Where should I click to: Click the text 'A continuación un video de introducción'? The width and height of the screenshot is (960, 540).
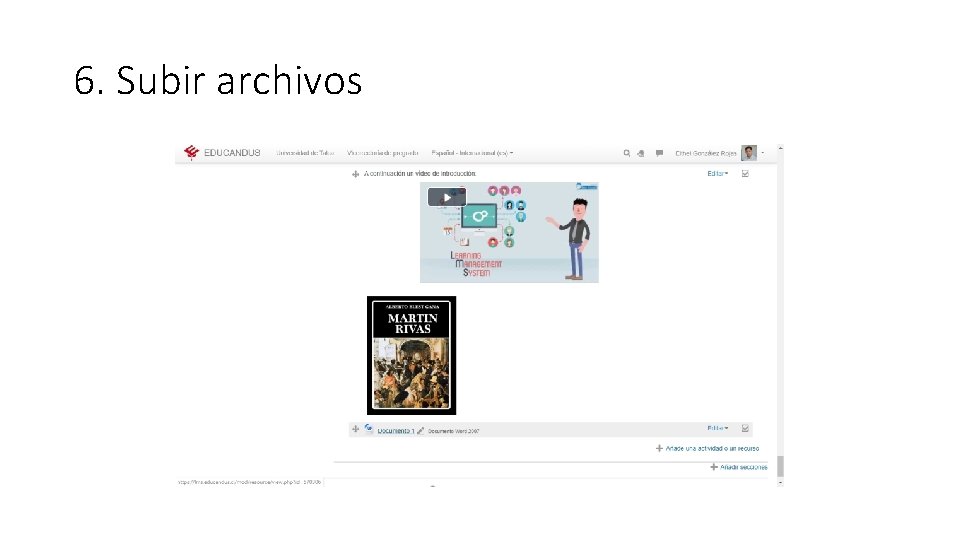click(x=419, y=174)
